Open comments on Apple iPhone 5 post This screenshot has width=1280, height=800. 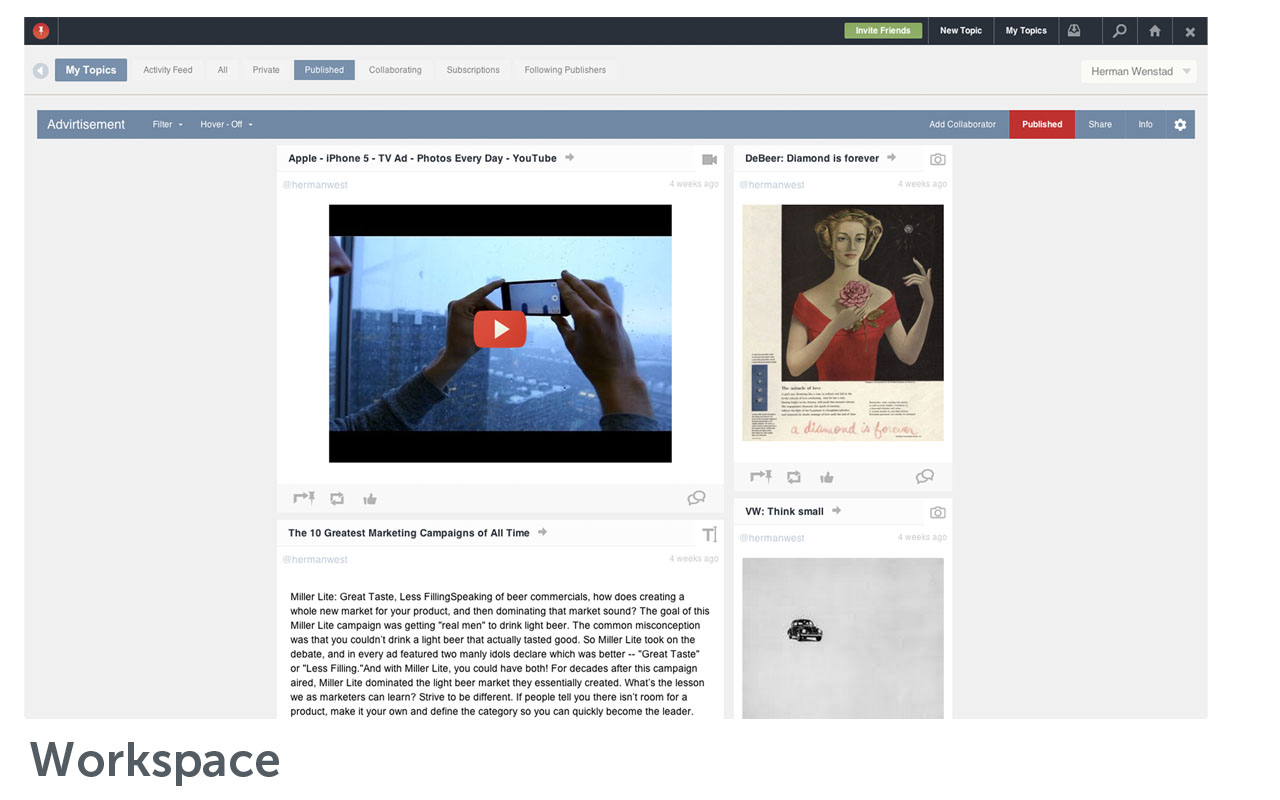tap(697, 498)
